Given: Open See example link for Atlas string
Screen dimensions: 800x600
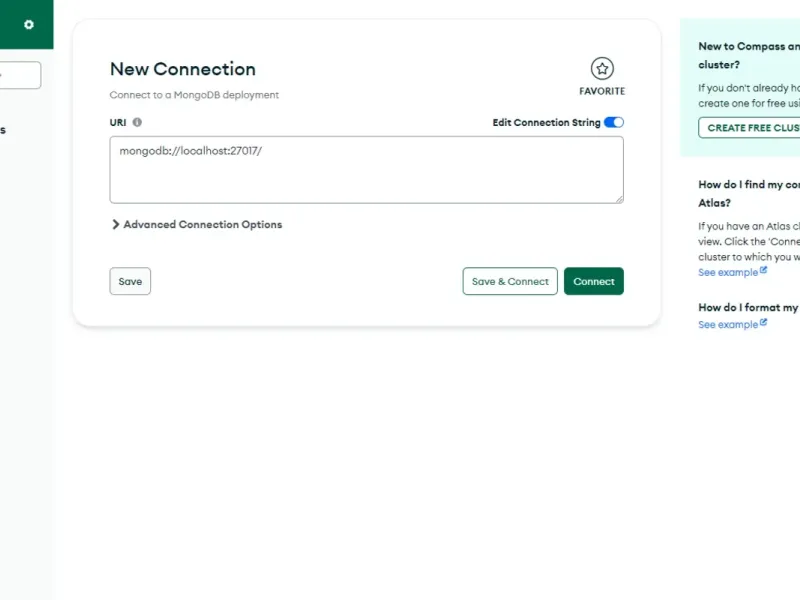Looking at the screenshot, I should 728,272.
